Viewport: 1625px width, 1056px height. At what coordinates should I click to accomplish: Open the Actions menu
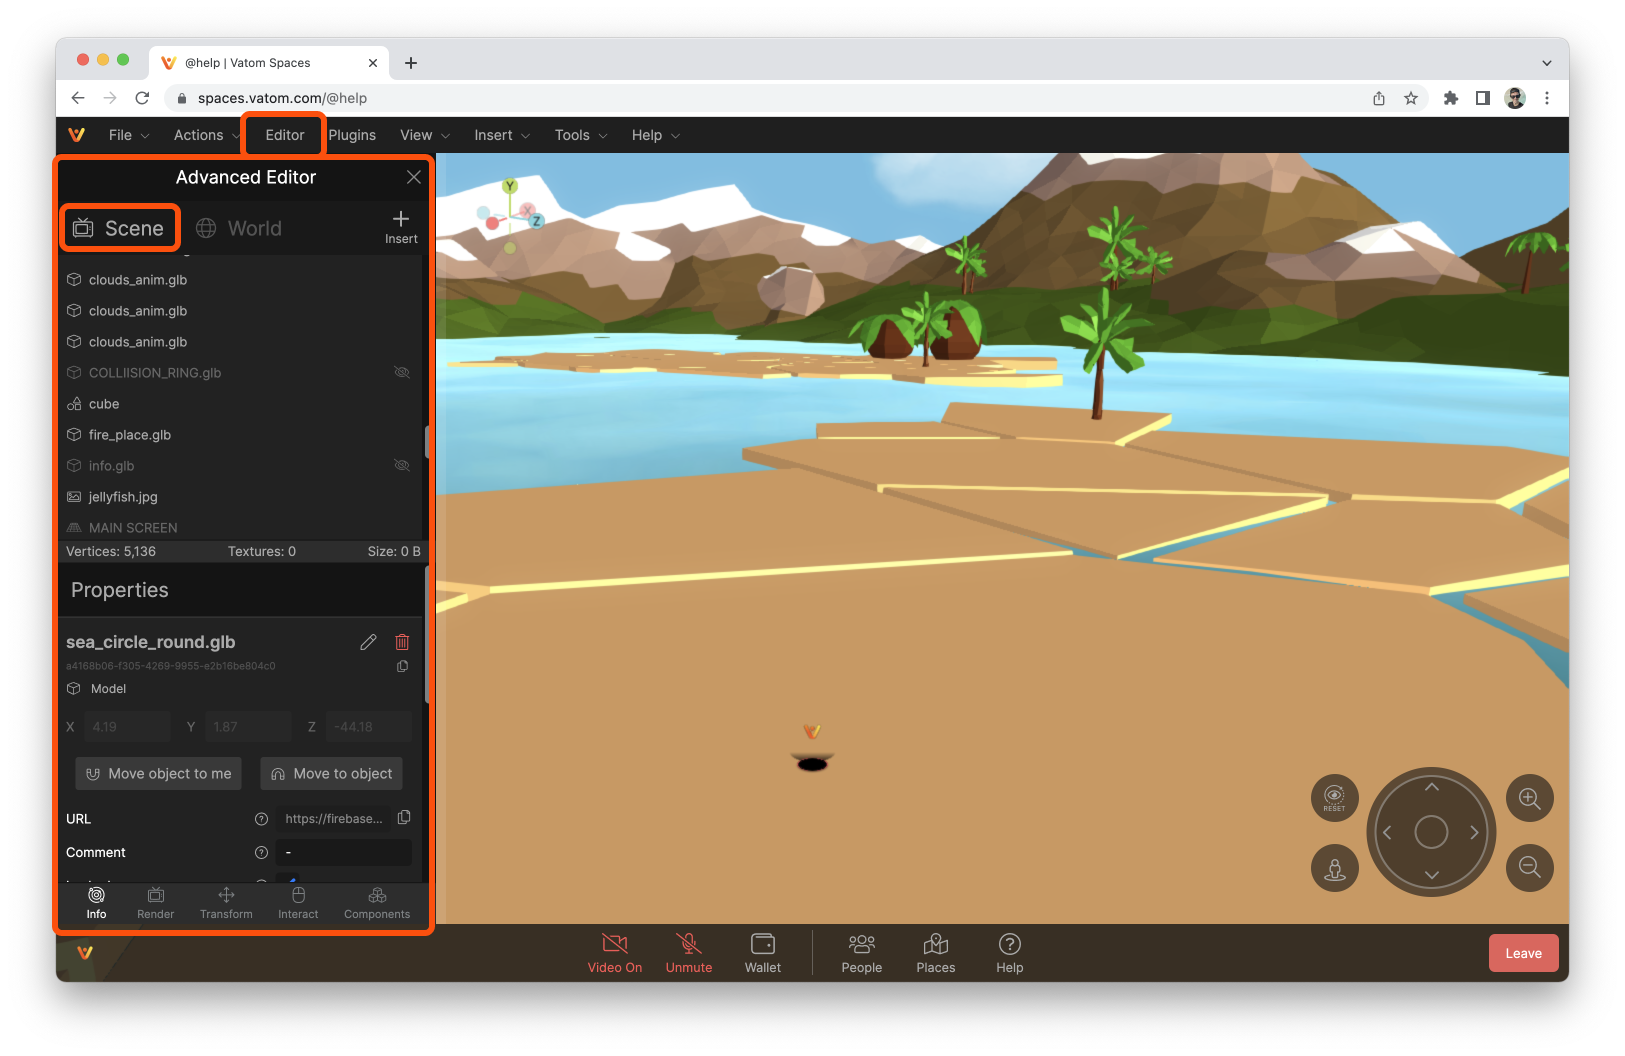click(206, 135)
